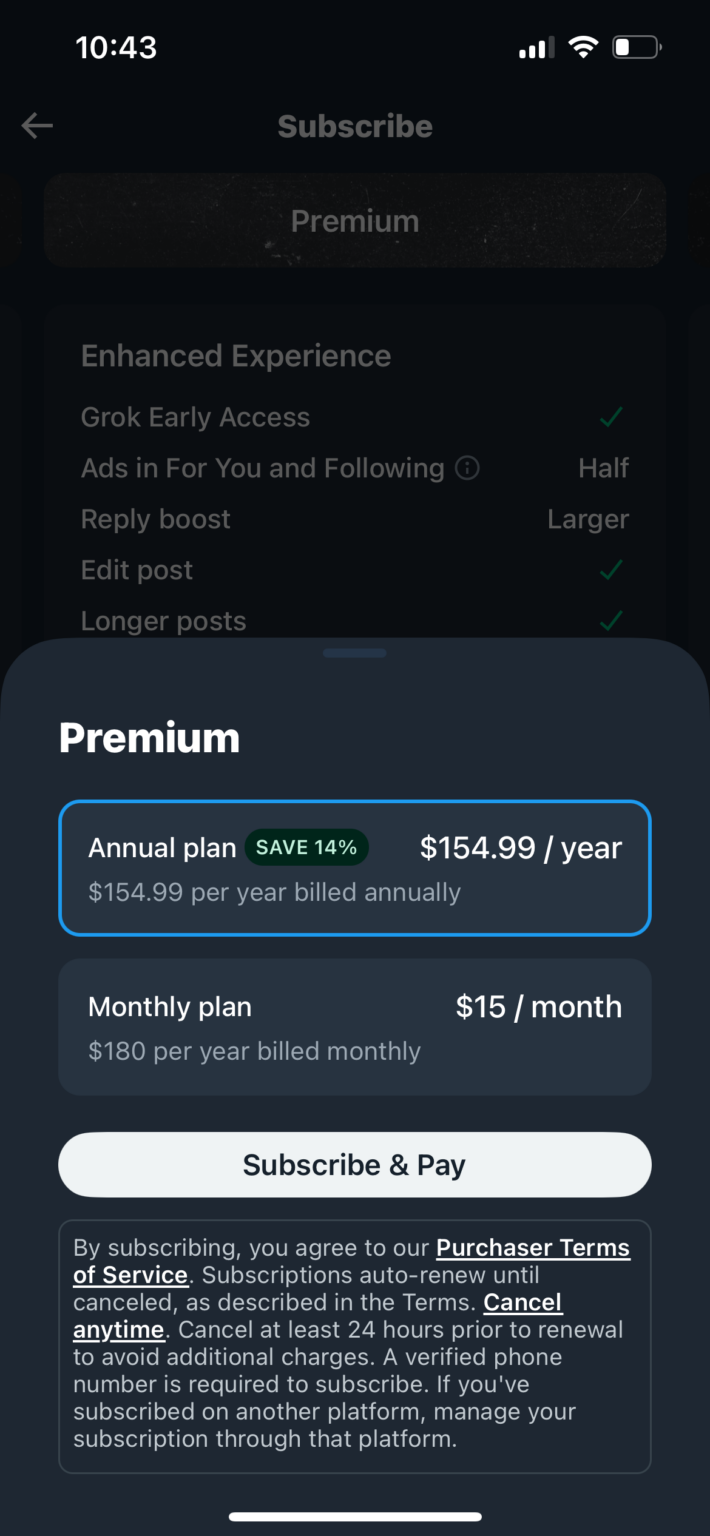
Task: Expand the Enhanced Experience feature list
Action: point(235,355)
